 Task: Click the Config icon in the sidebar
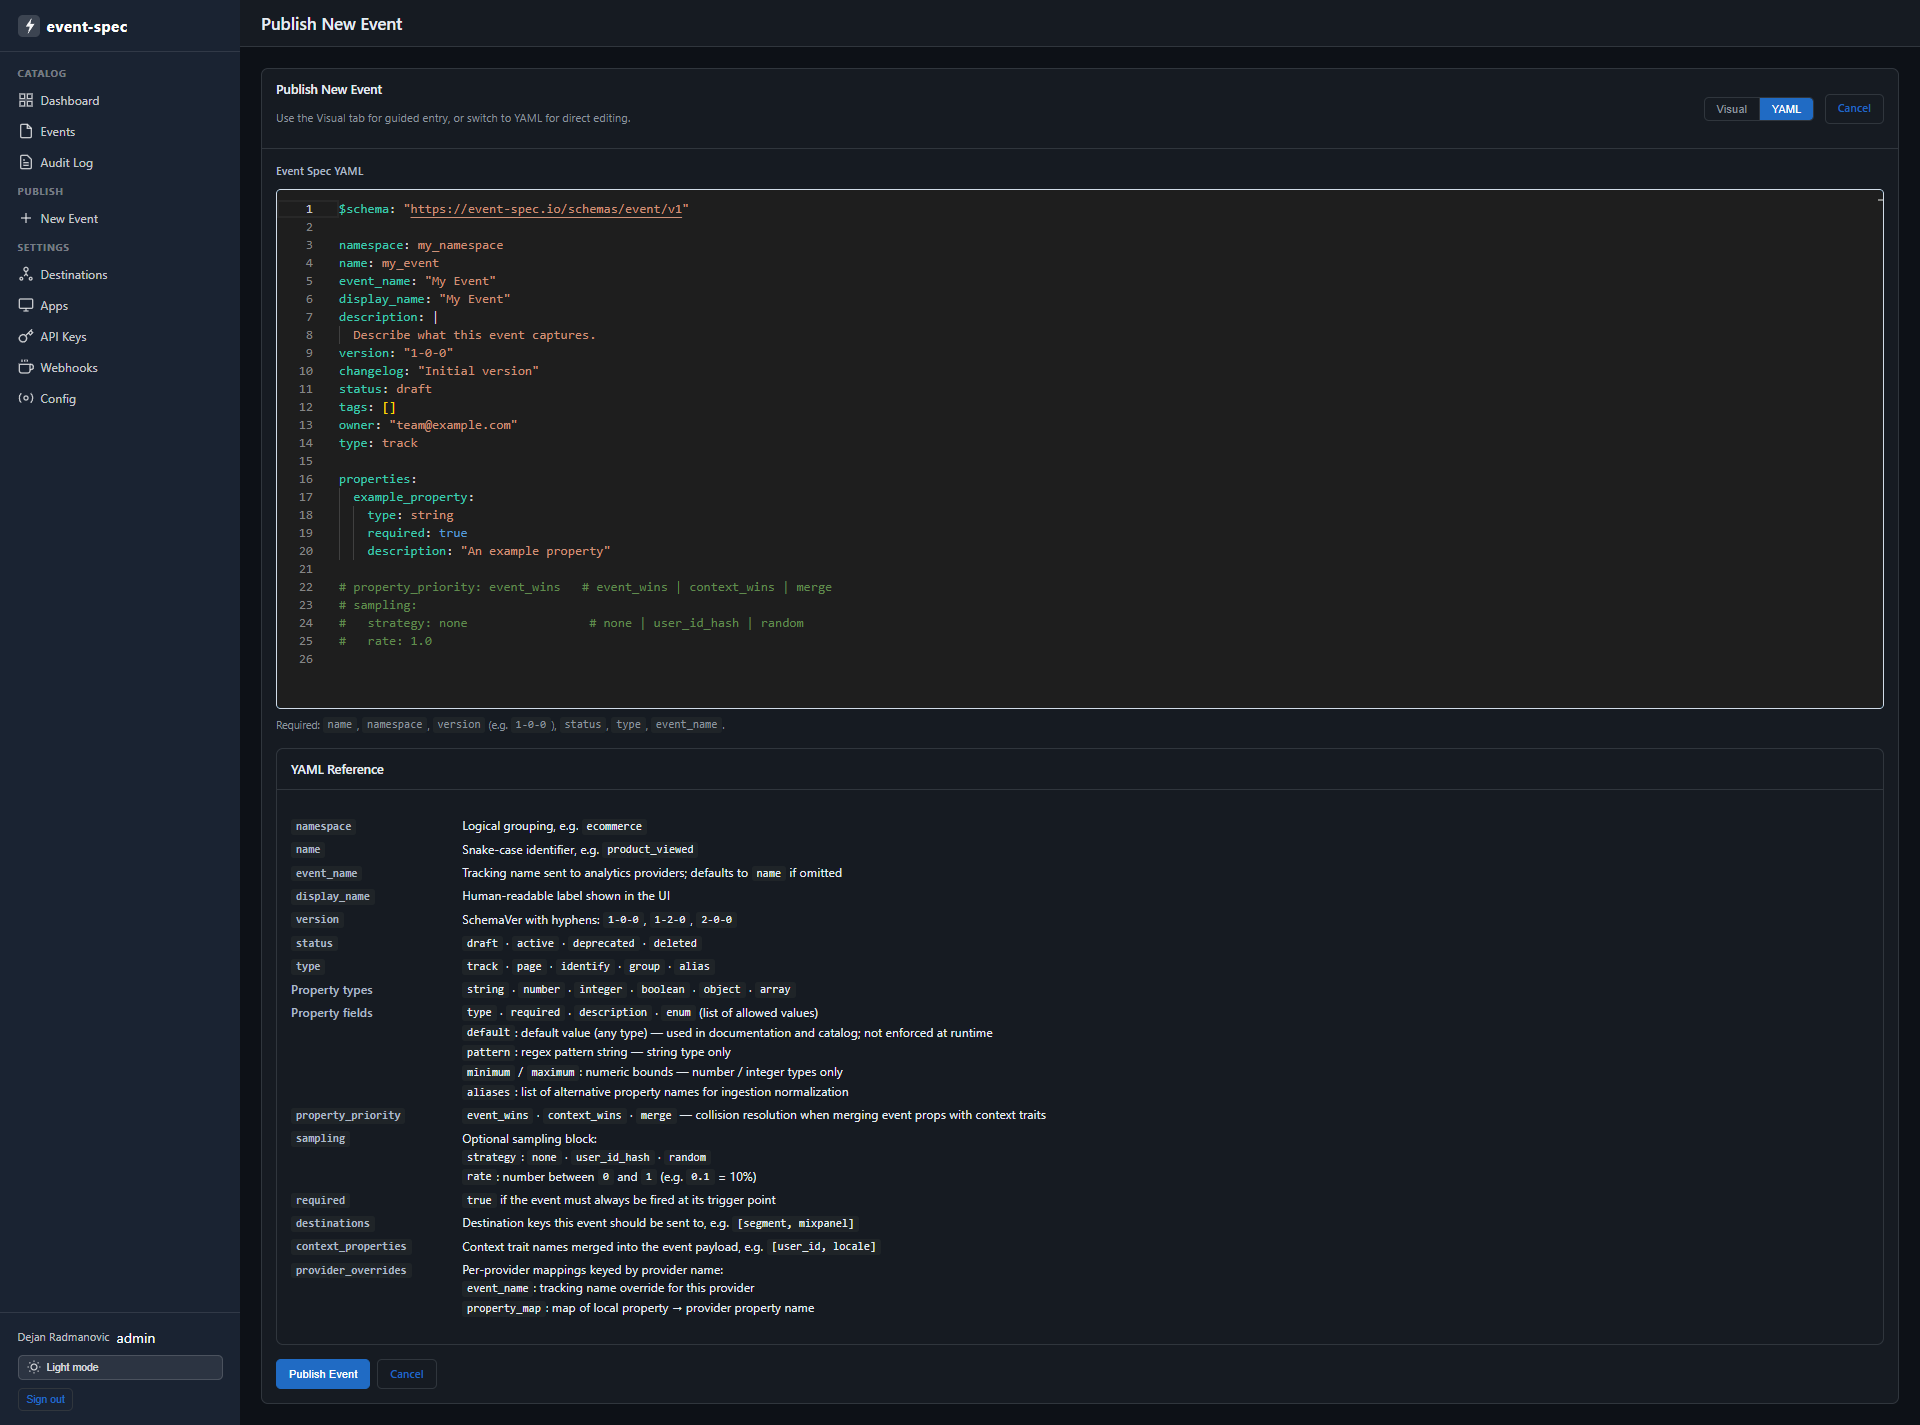(x=26, y=398)
